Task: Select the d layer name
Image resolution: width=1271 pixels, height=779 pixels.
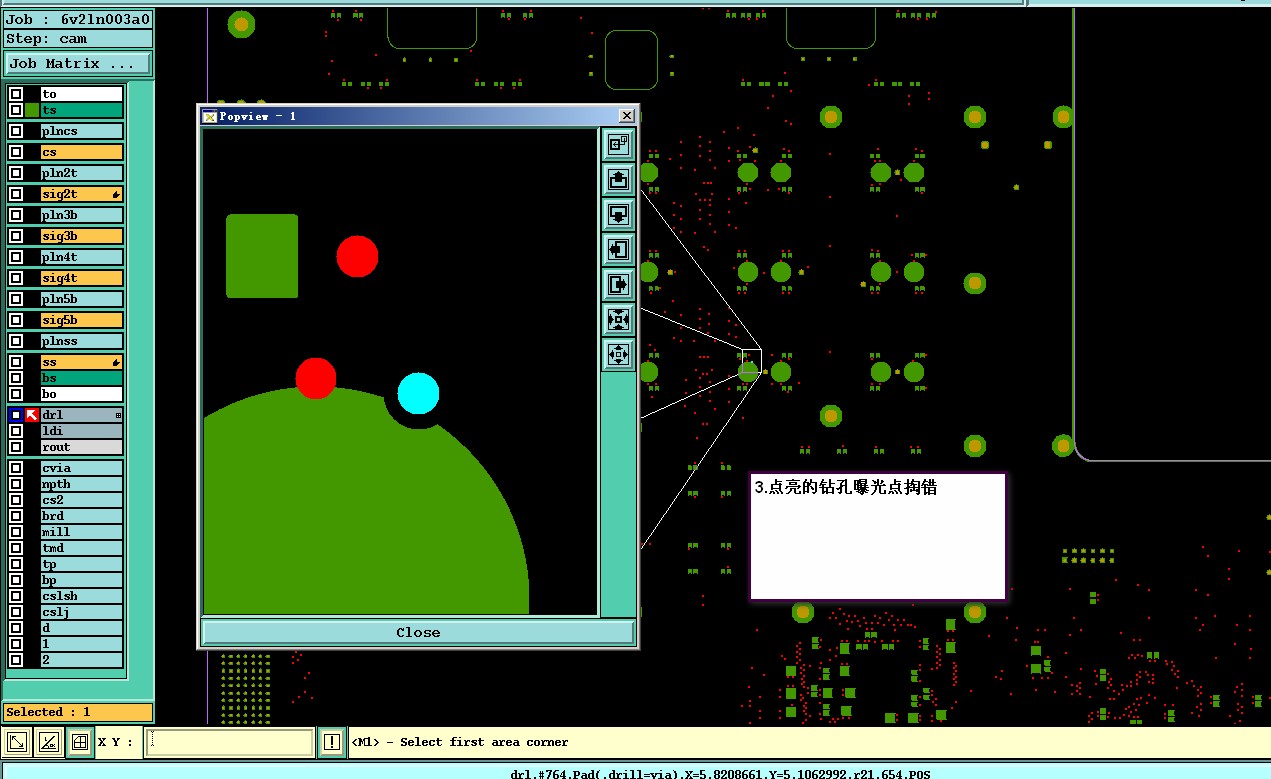Action: coord(82,628)
